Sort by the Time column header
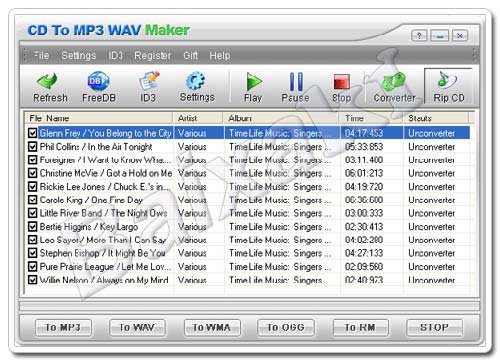 point(371,118)
